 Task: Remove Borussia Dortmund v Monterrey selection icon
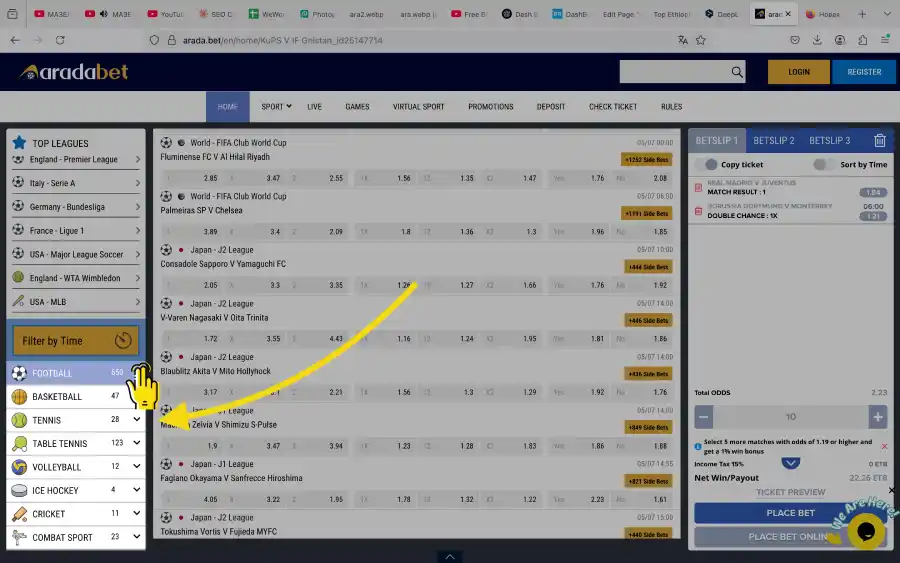pyautogui.click(x=699, y=211)
